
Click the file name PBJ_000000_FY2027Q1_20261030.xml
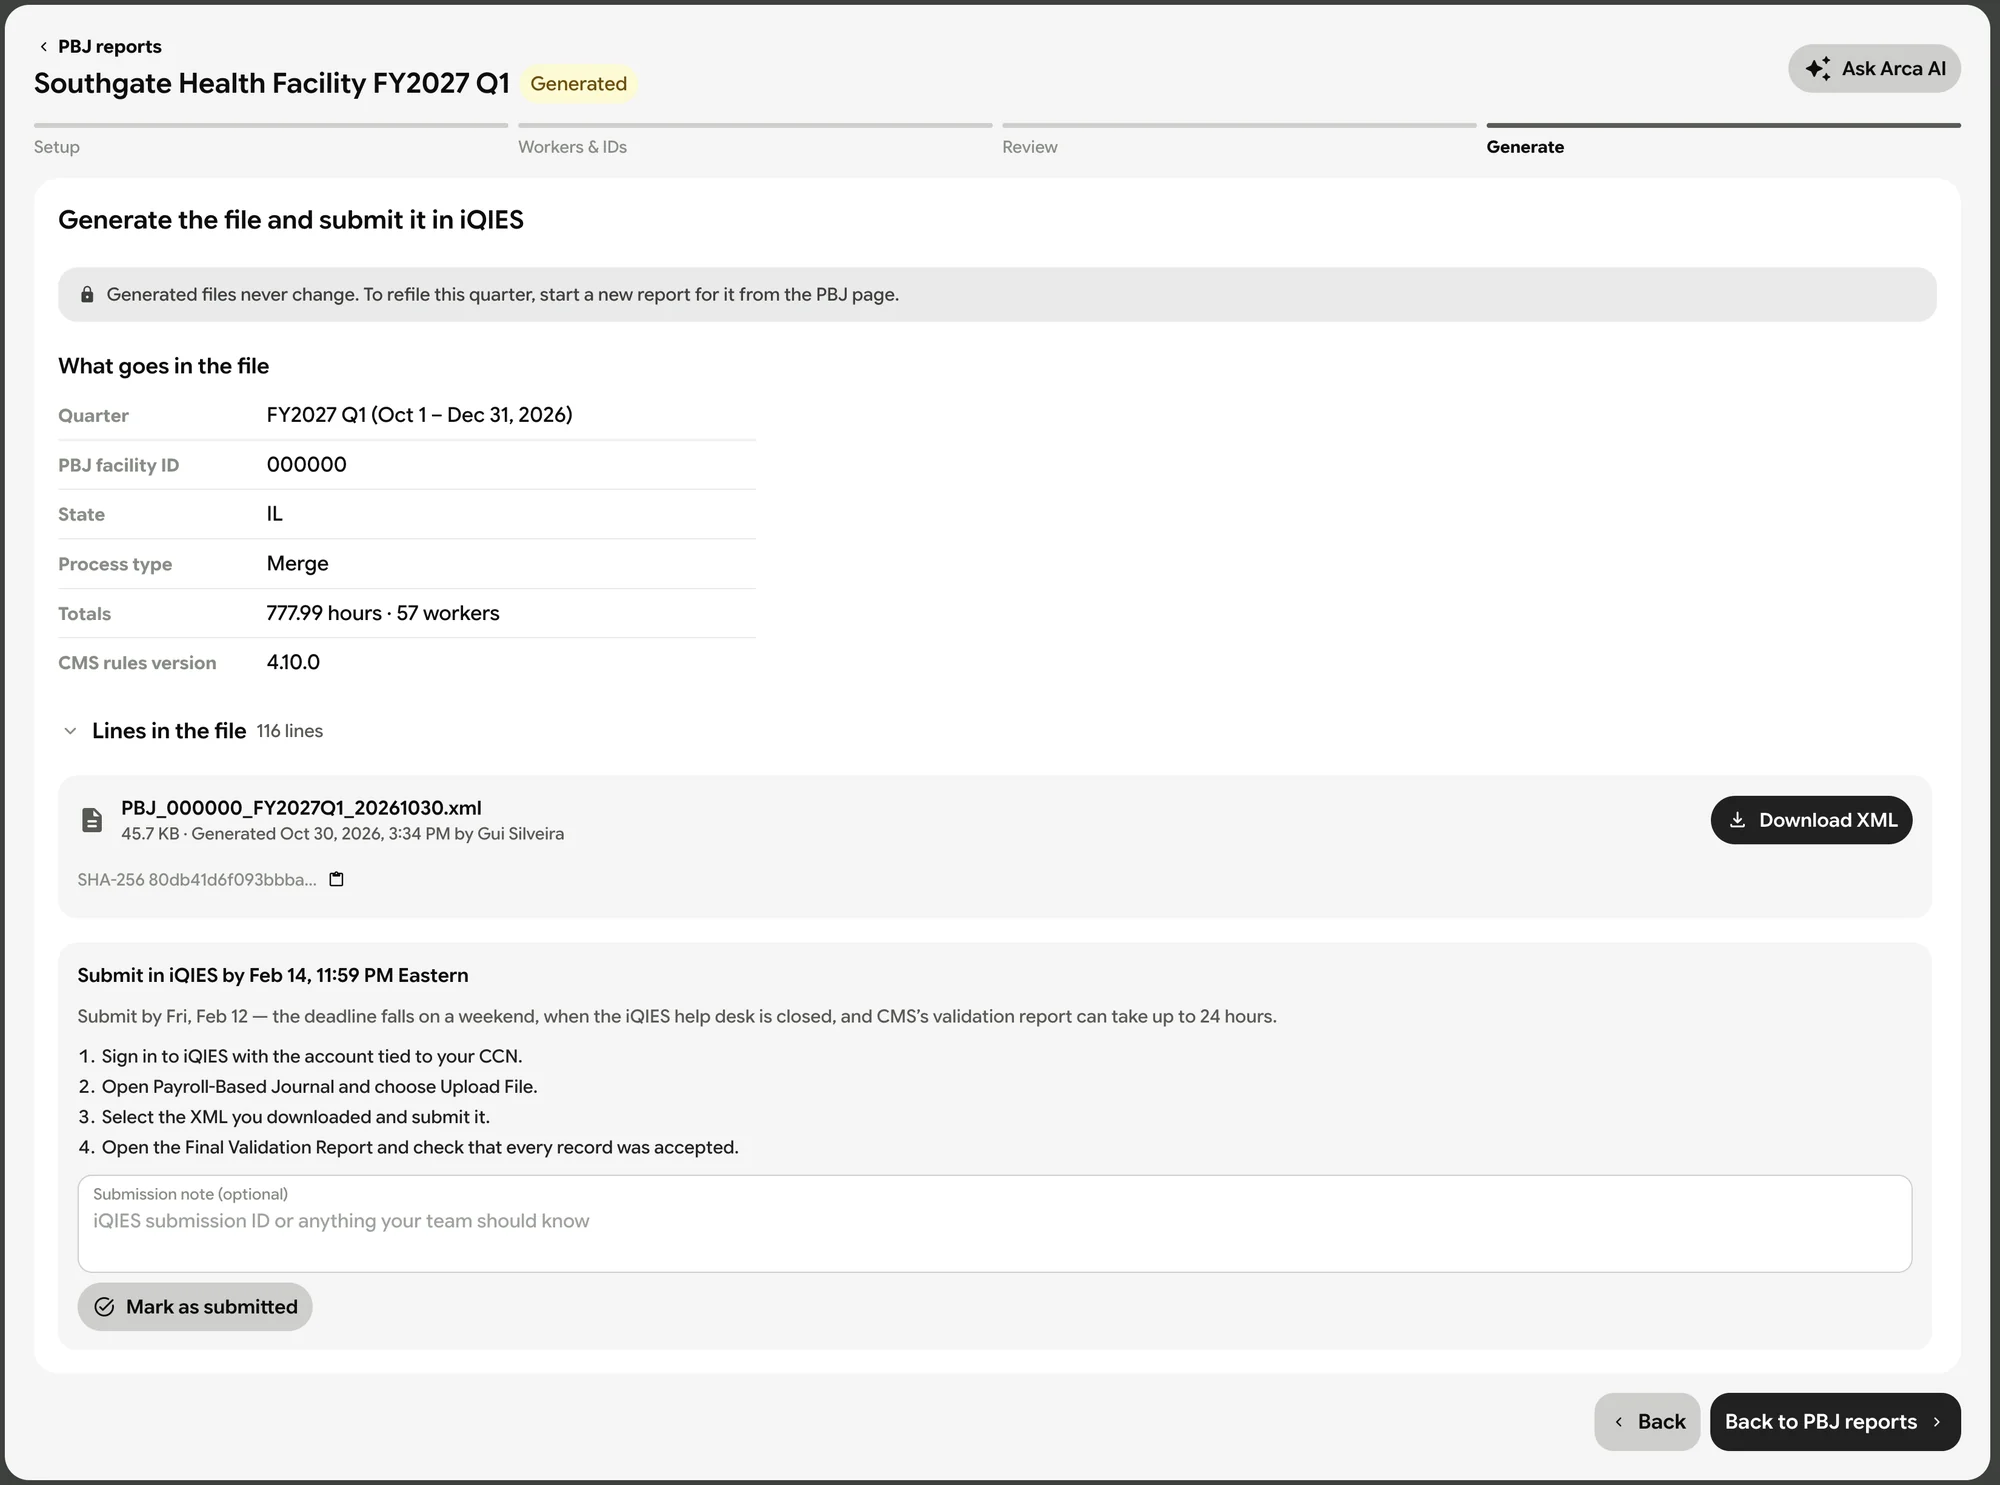301,808
